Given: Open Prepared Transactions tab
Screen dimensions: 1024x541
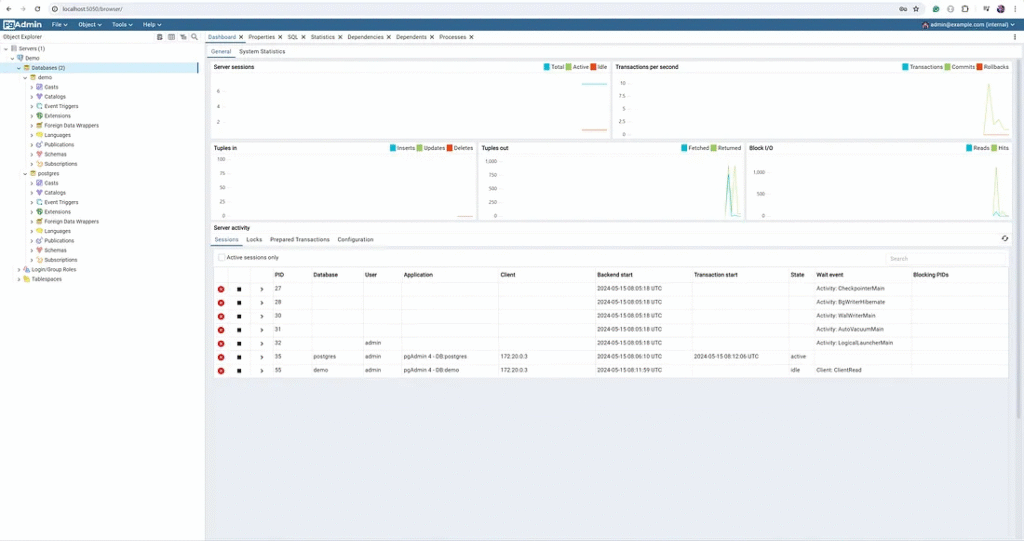Looking at the screenshot, I should pyautogui.click(x=300, y=240).
